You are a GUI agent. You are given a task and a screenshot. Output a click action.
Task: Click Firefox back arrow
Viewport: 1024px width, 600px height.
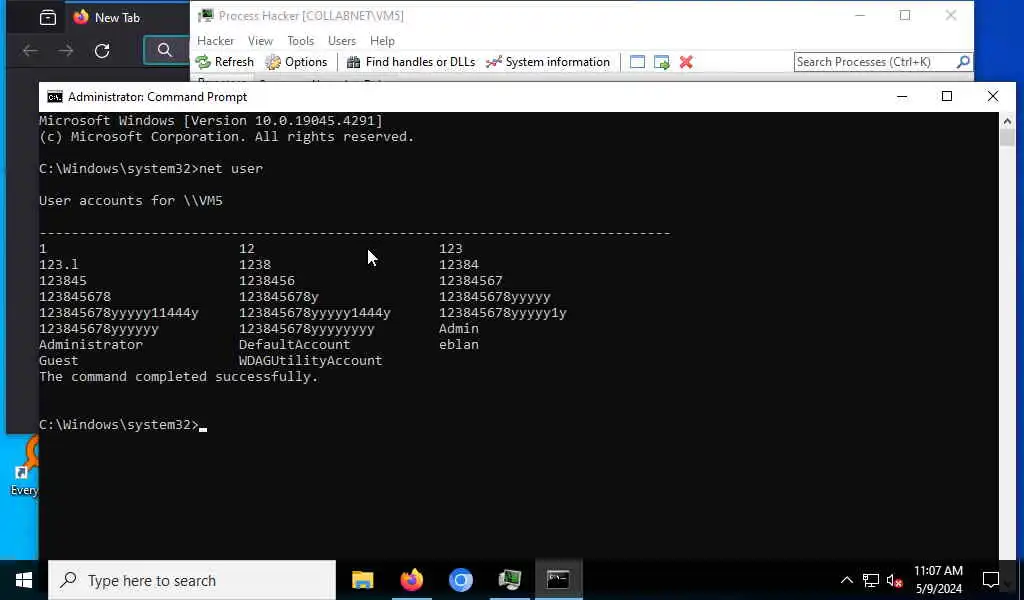click(30, 51)
